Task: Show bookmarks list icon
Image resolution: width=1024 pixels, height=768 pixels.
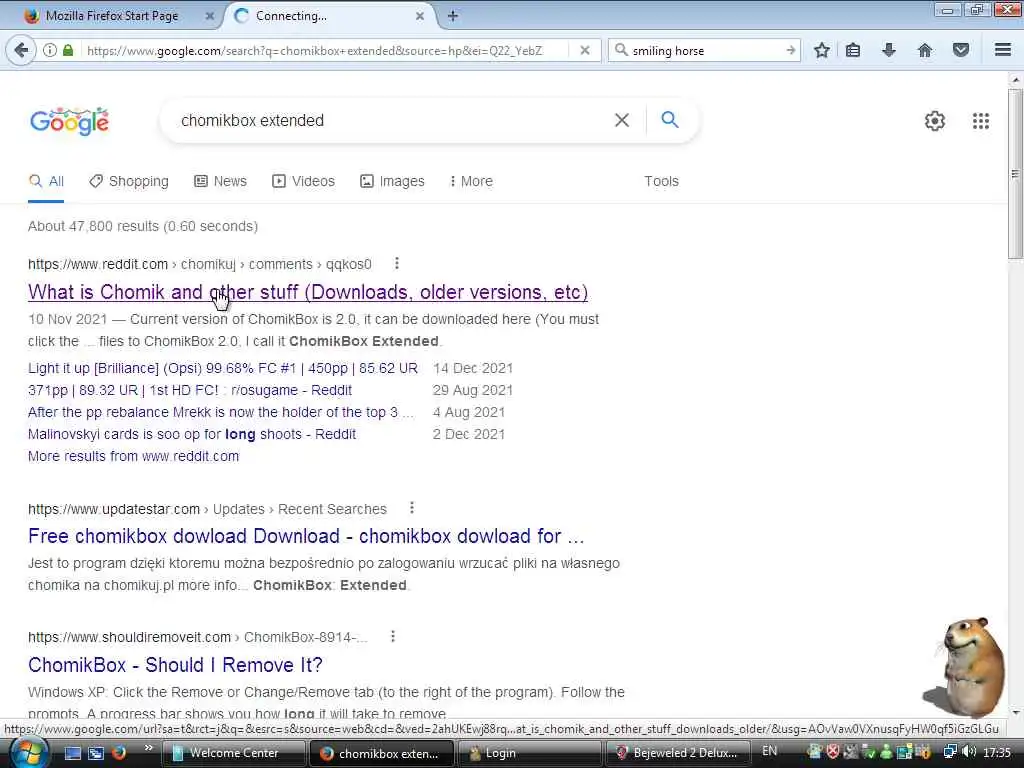Action: coord(853,50)
